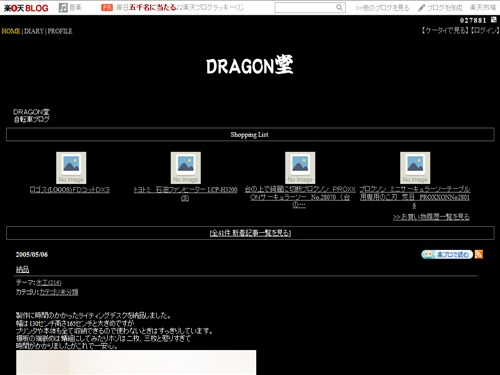
Task: Click the Rakuten BLOG logo
Action: (26, 8)
